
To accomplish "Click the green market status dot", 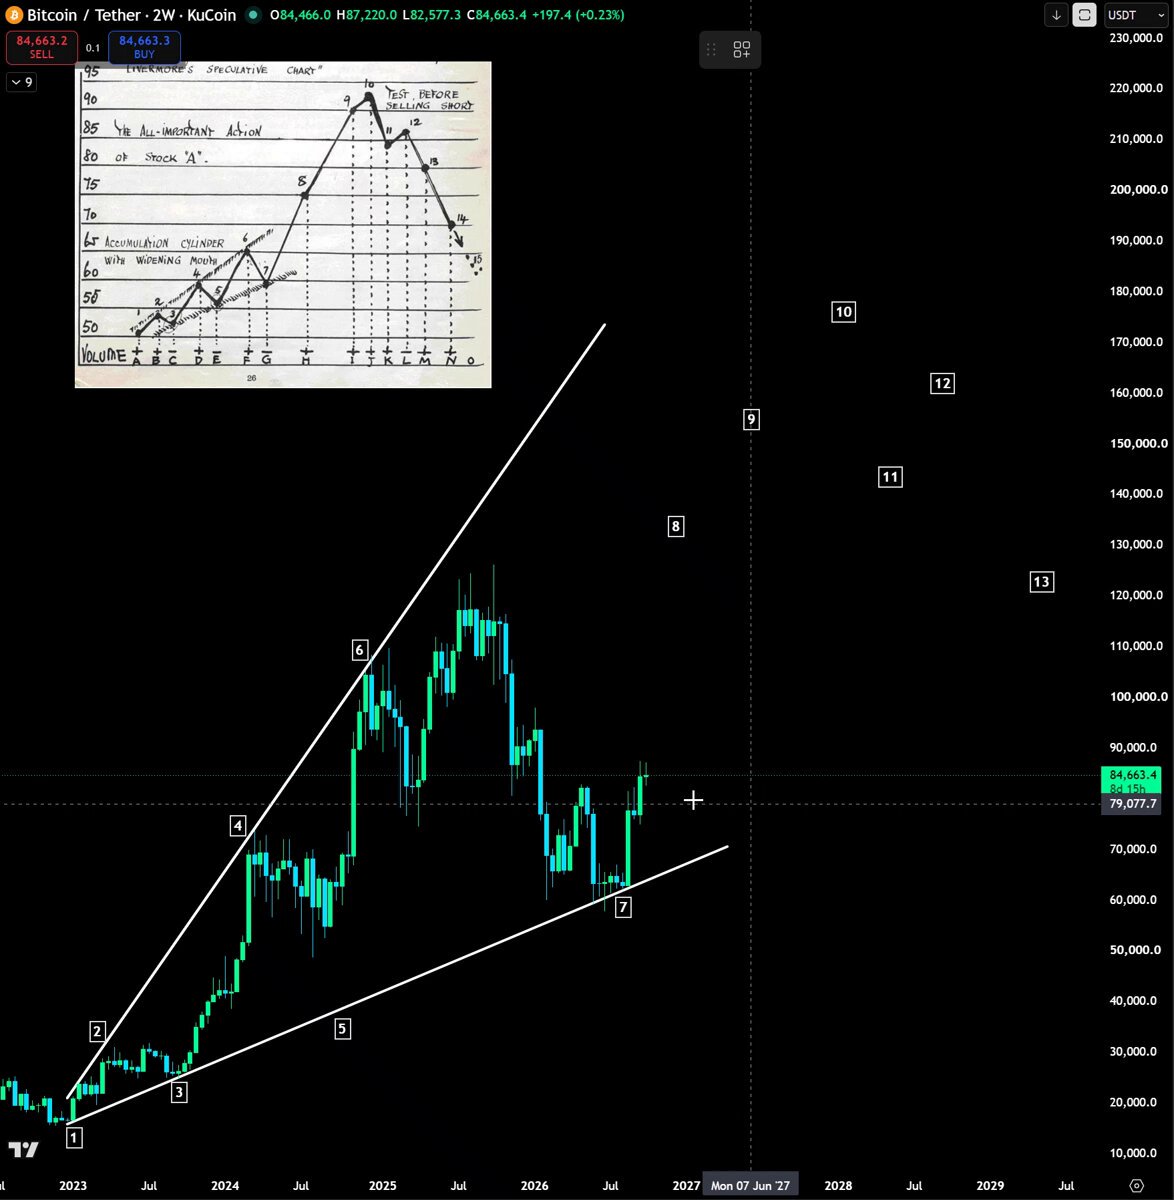I will pos(252,15).
